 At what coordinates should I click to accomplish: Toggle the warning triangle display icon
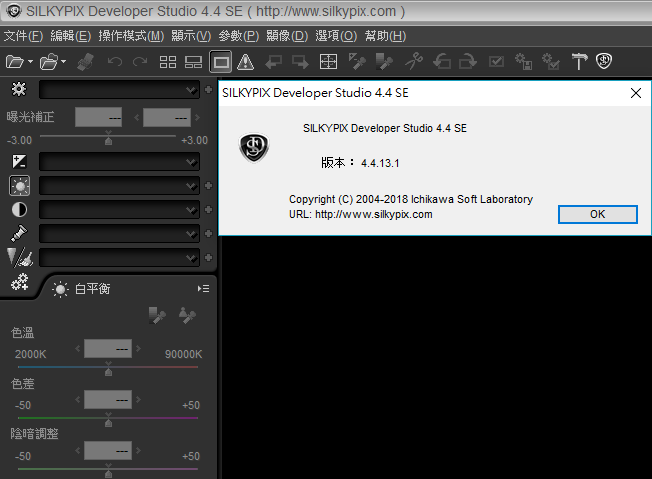tap(246, 62)
